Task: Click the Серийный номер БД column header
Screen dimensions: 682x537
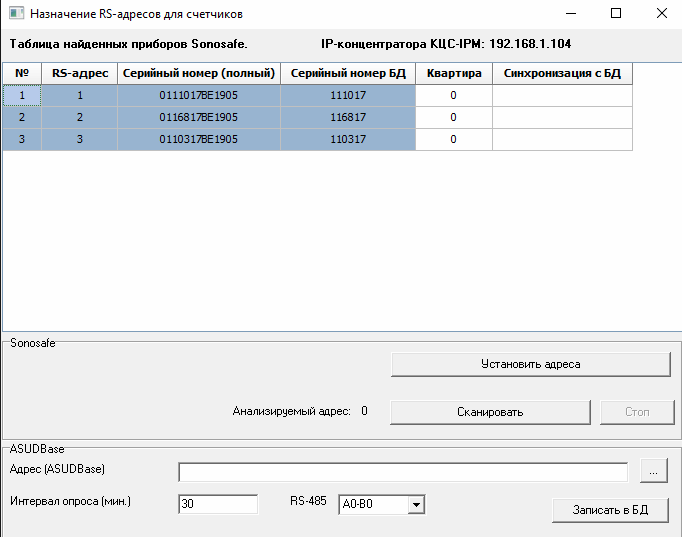Action: tap(347, 74)
